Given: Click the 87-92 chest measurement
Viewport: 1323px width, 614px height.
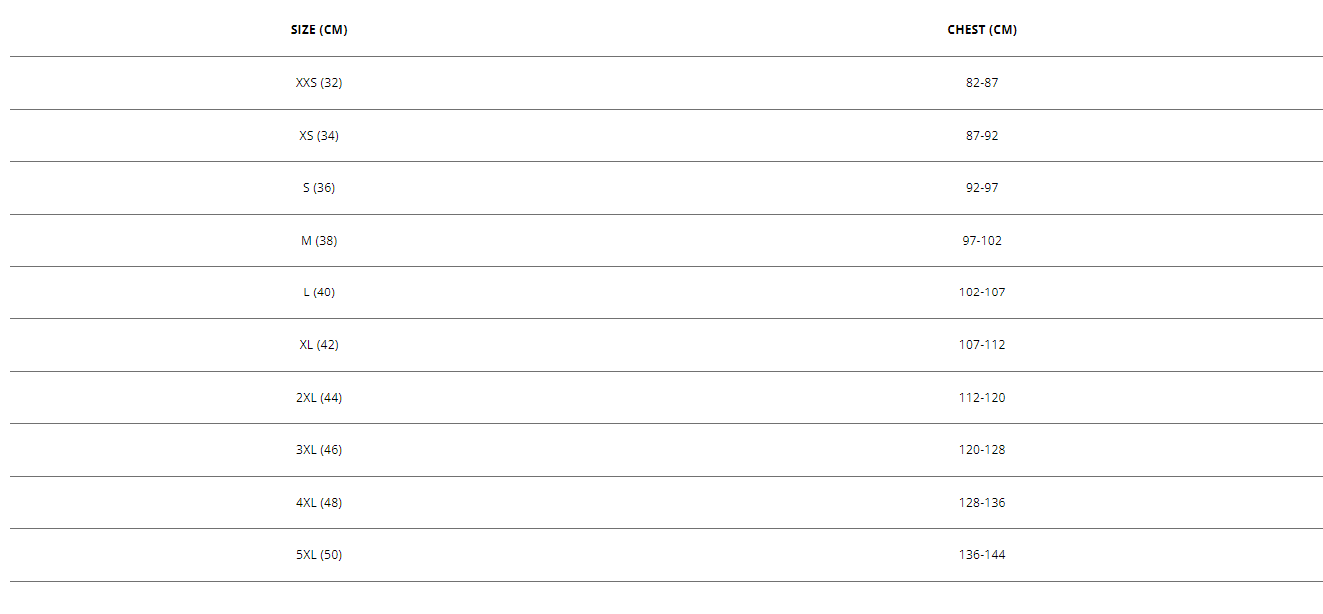Looking at the screenshot, I should (x=982, y=135).
